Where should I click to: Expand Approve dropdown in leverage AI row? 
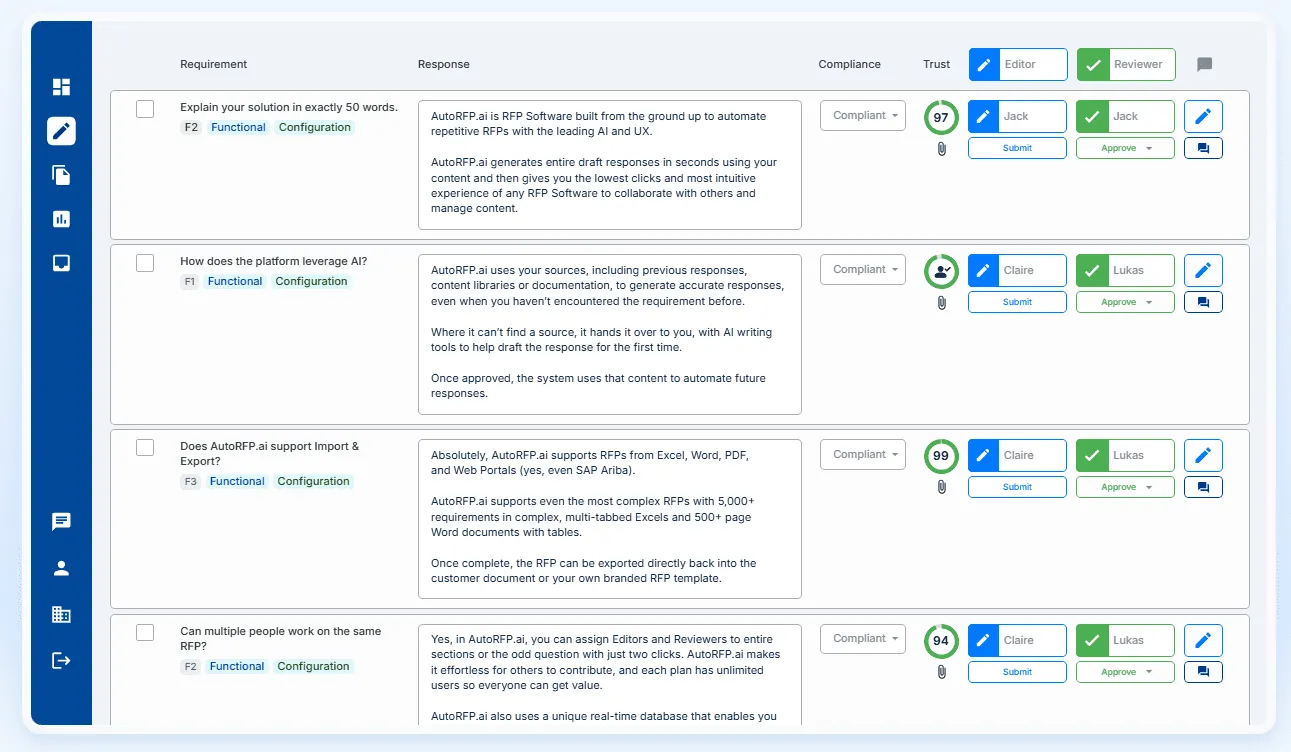click(x=1126, y=302)
